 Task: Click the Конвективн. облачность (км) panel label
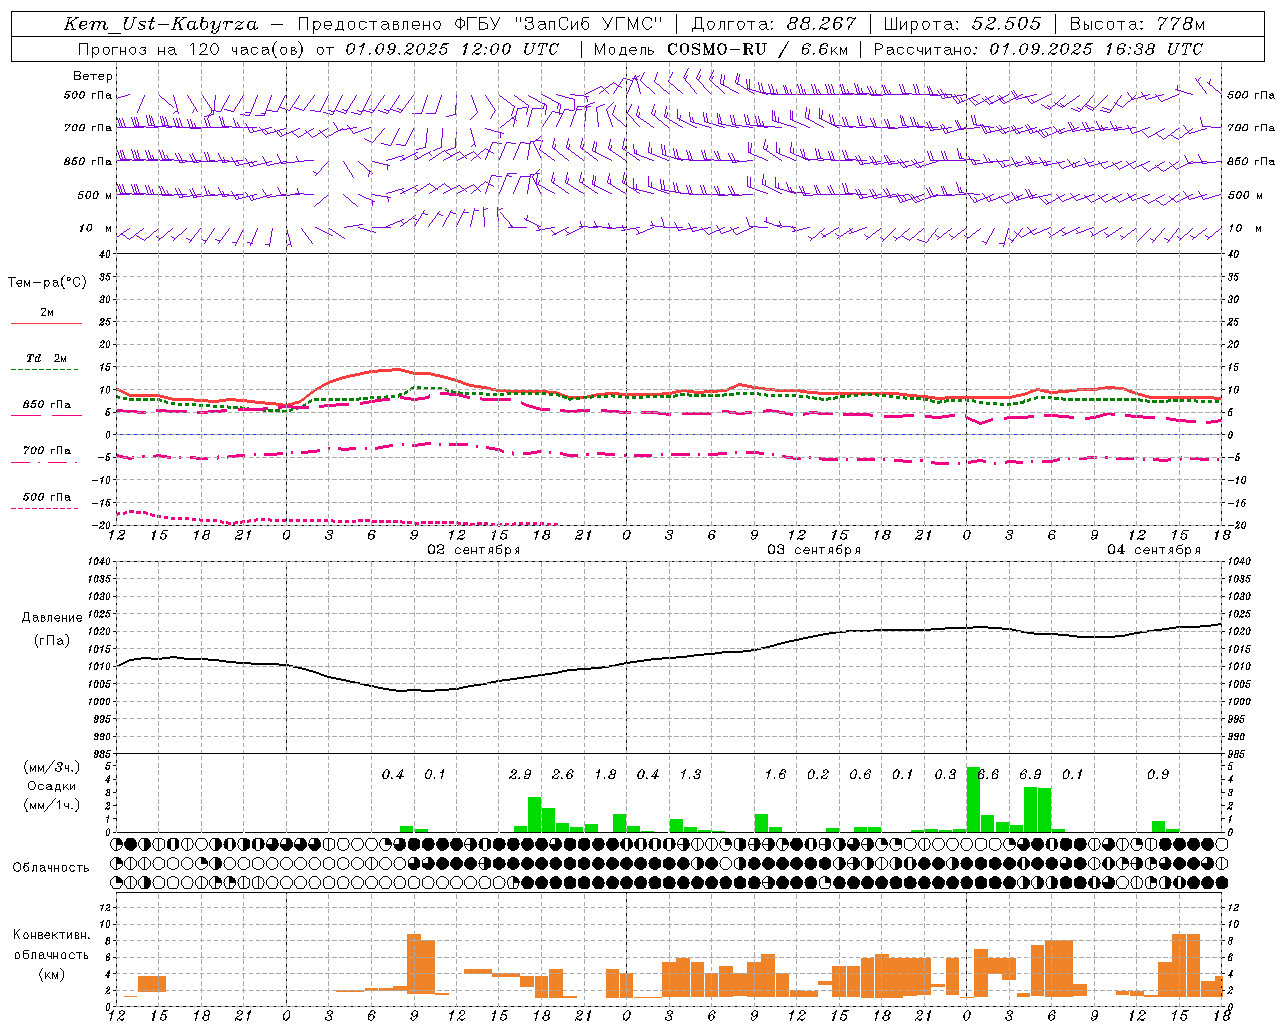coord(51,955)
